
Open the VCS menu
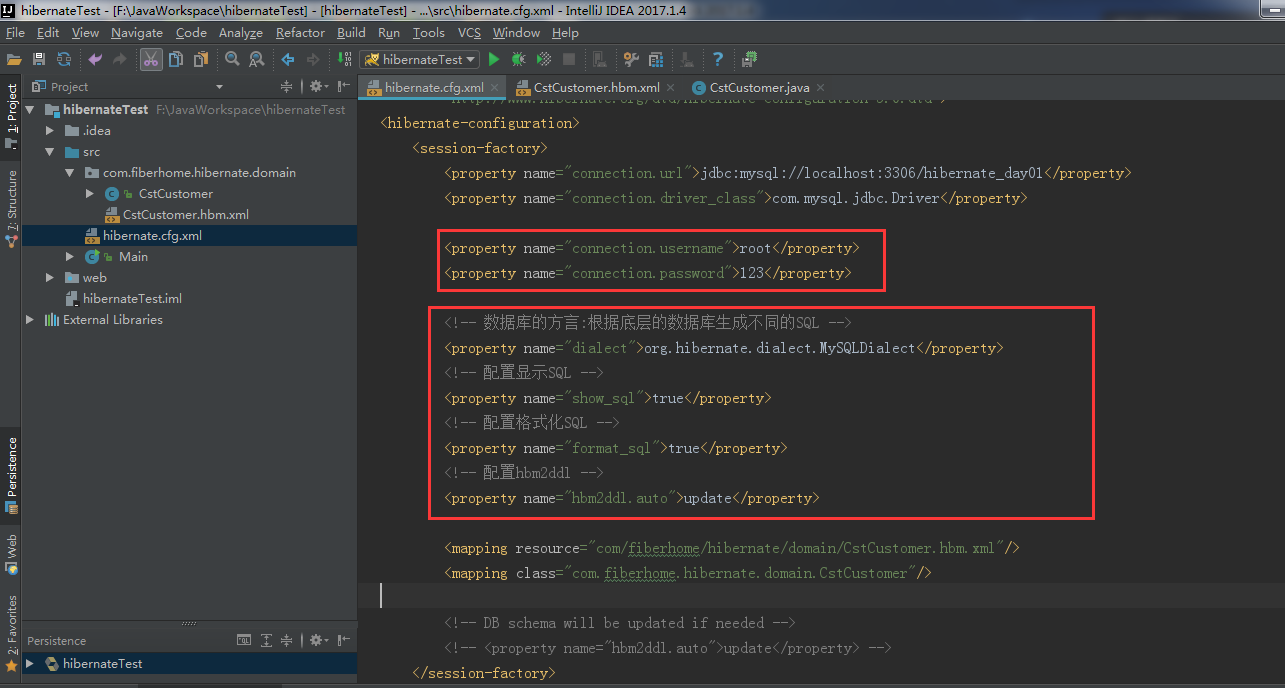469,33
